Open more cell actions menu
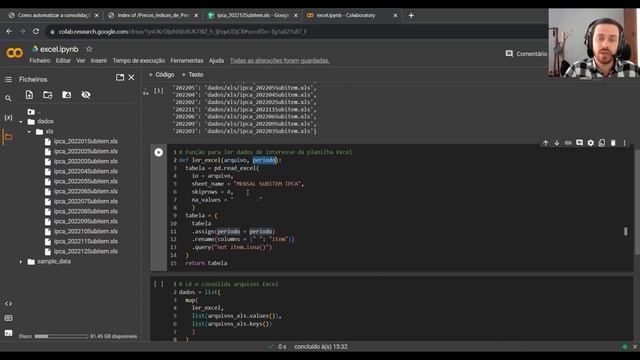 coord(624,143)
